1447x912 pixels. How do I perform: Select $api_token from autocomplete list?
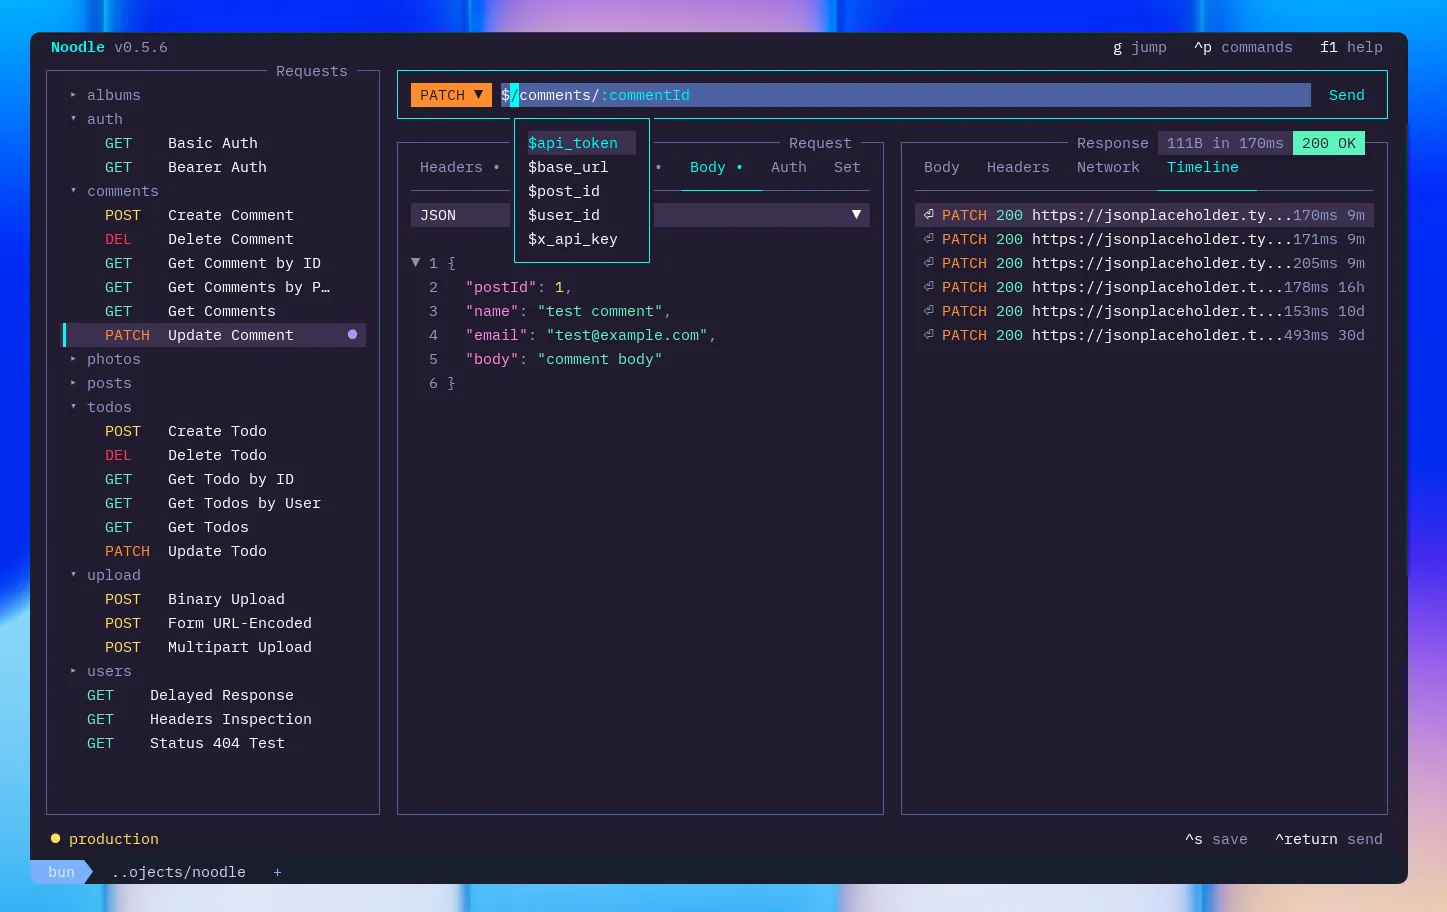pyautogui.click(x=582, y=143)
